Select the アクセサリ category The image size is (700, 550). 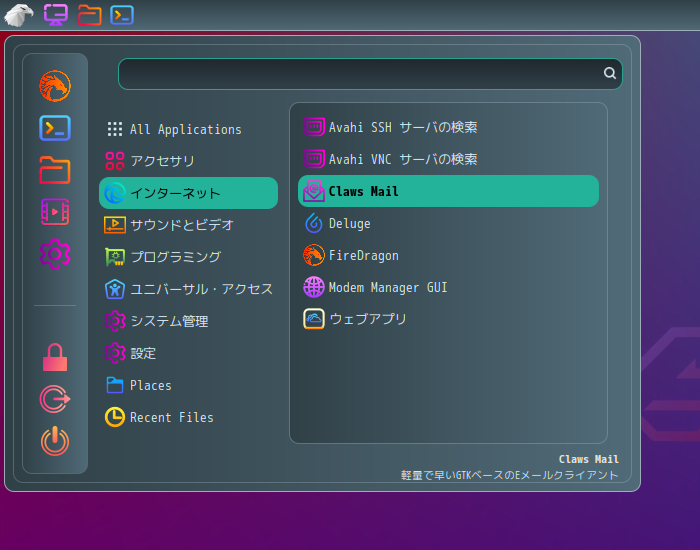click(188, 161)
